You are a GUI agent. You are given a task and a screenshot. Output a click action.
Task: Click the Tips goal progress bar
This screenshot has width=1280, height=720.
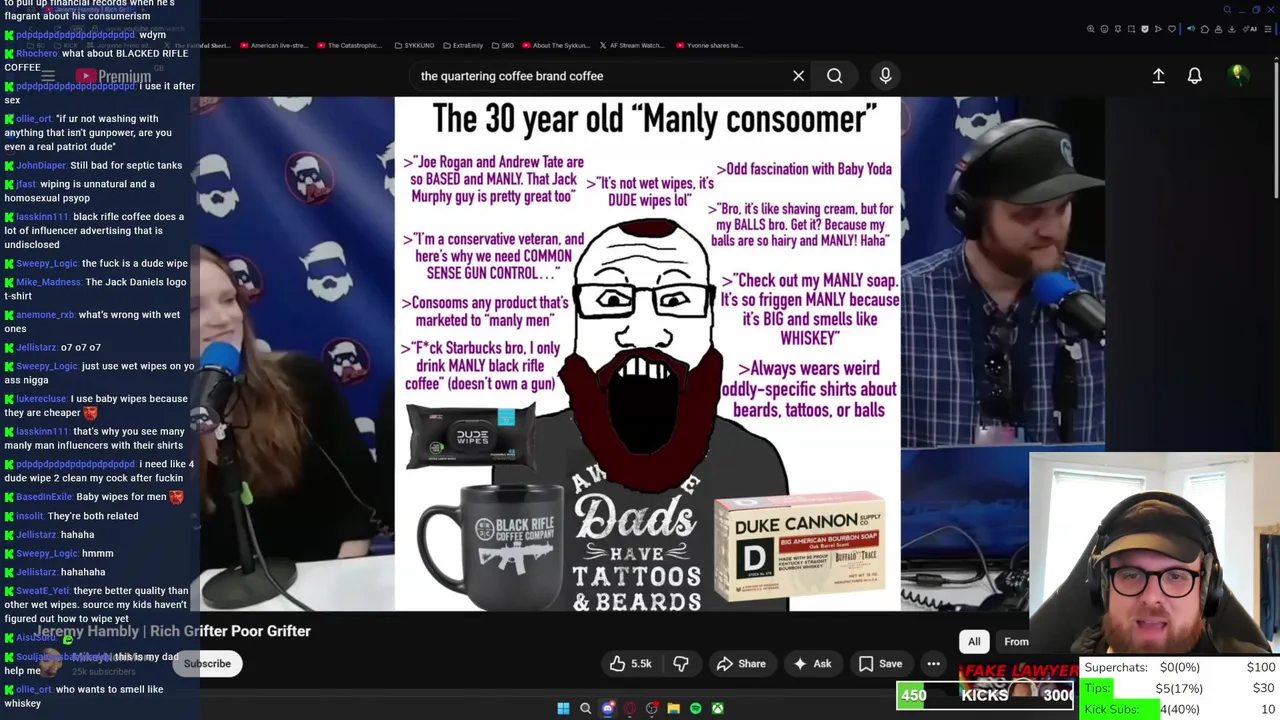click(1181, 688)
